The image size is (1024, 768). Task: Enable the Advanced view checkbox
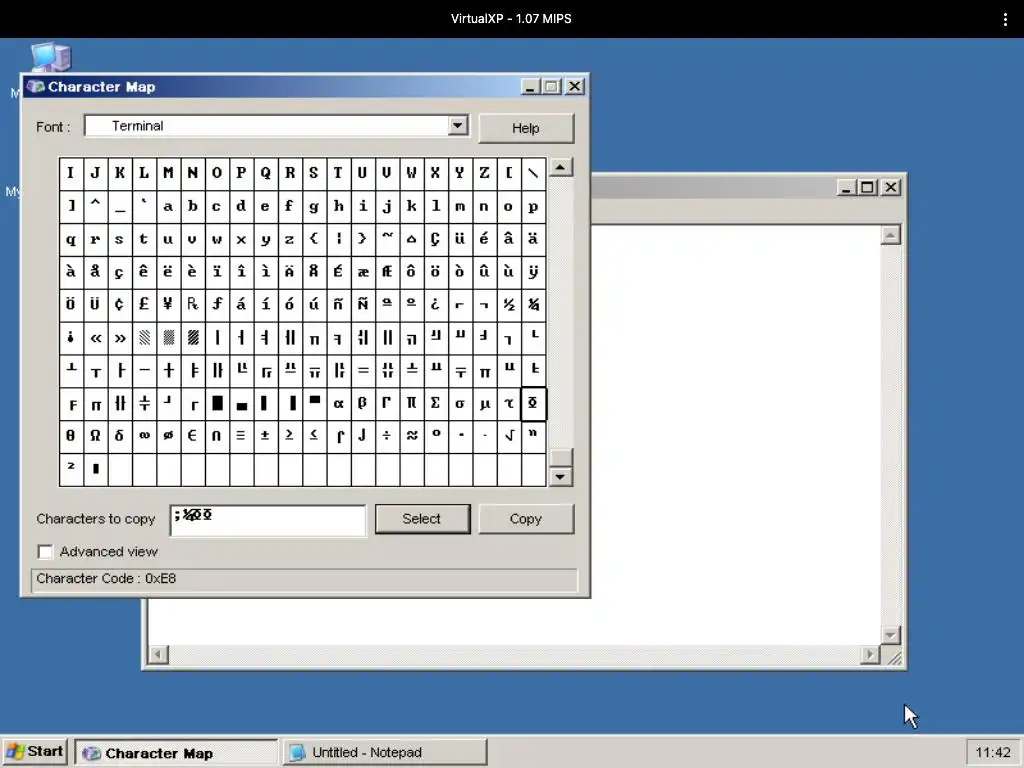click(45, 552)
